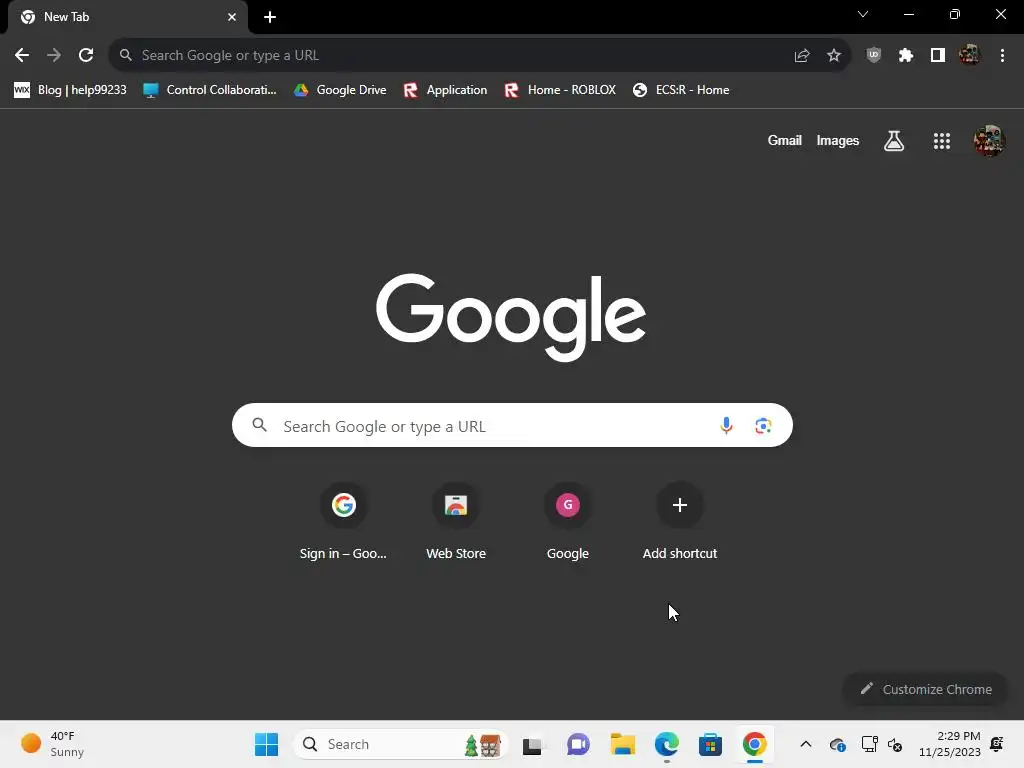The image size is (1024, 768).
Task: Open File Explorer from the taskbar
Action: (x=623, y=744)
